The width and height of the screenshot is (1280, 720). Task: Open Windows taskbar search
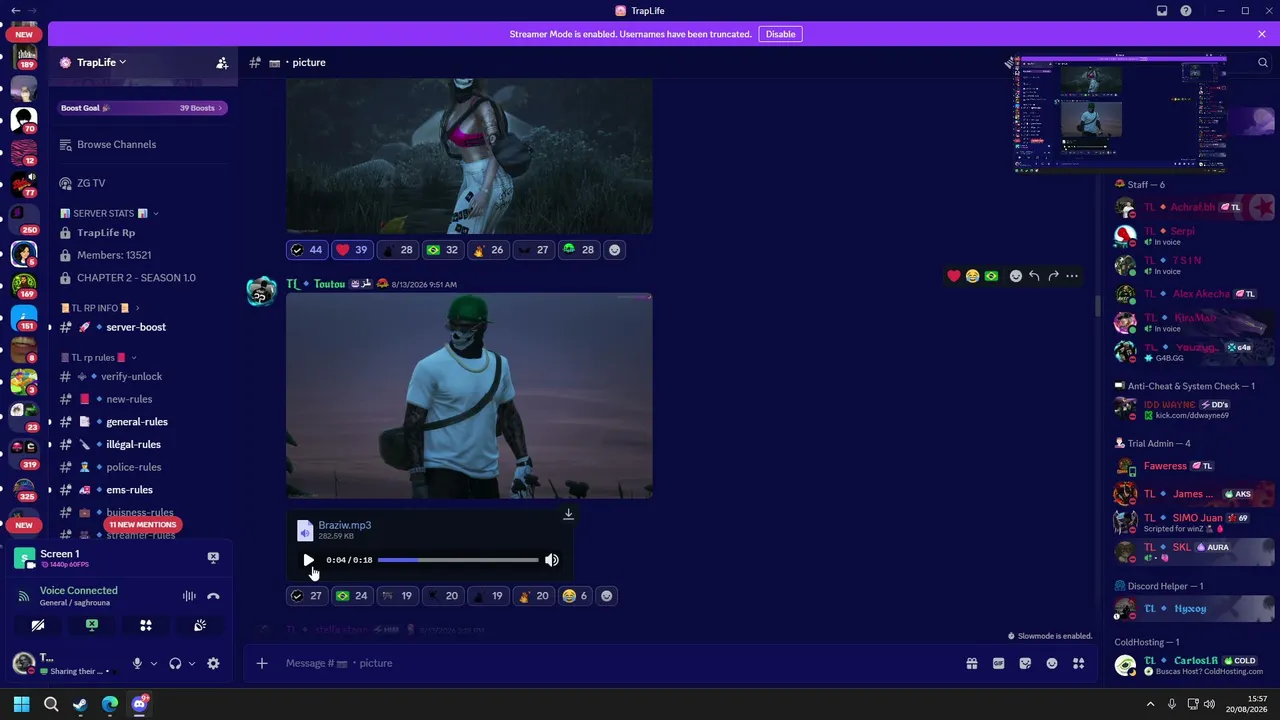(x=51, y=704)
